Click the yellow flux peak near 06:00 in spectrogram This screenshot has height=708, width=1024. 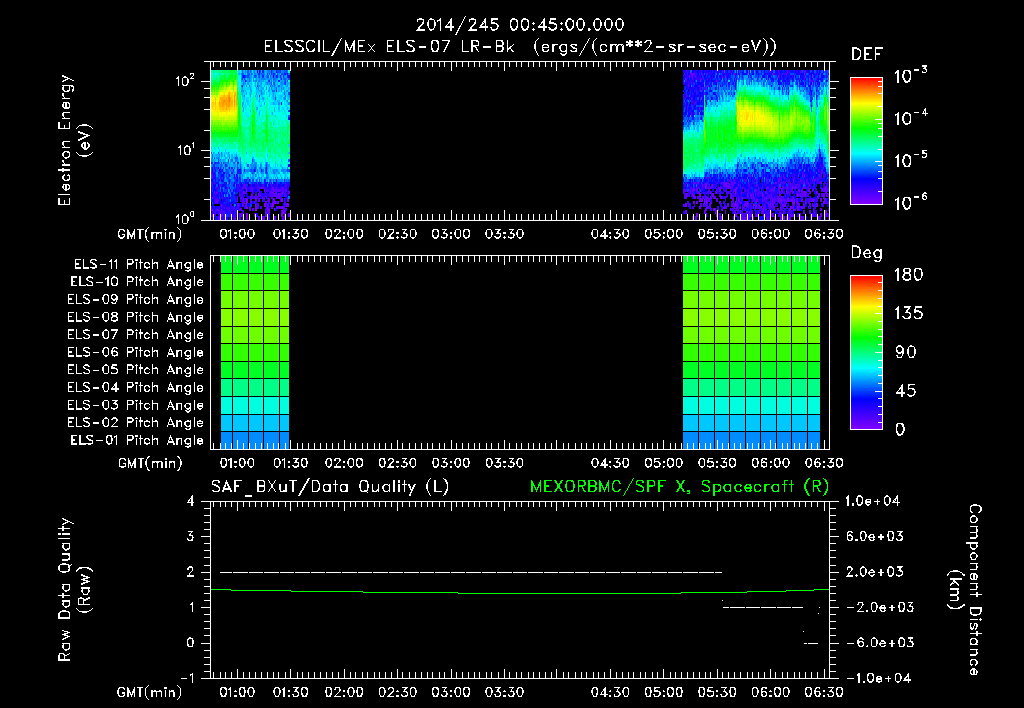coord(758,116)
